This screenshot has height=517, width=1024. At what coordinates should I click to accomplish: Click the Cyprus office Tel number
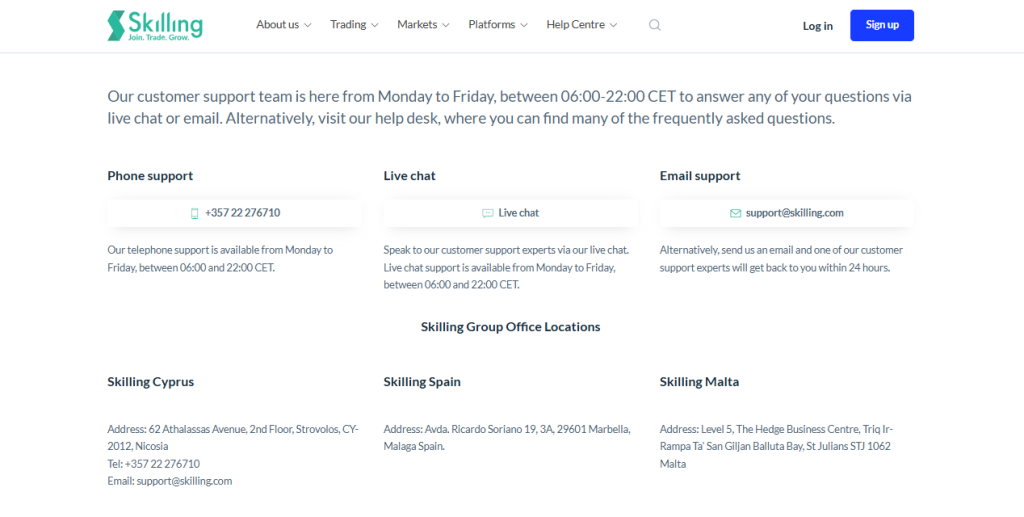[x=162, y=464]
